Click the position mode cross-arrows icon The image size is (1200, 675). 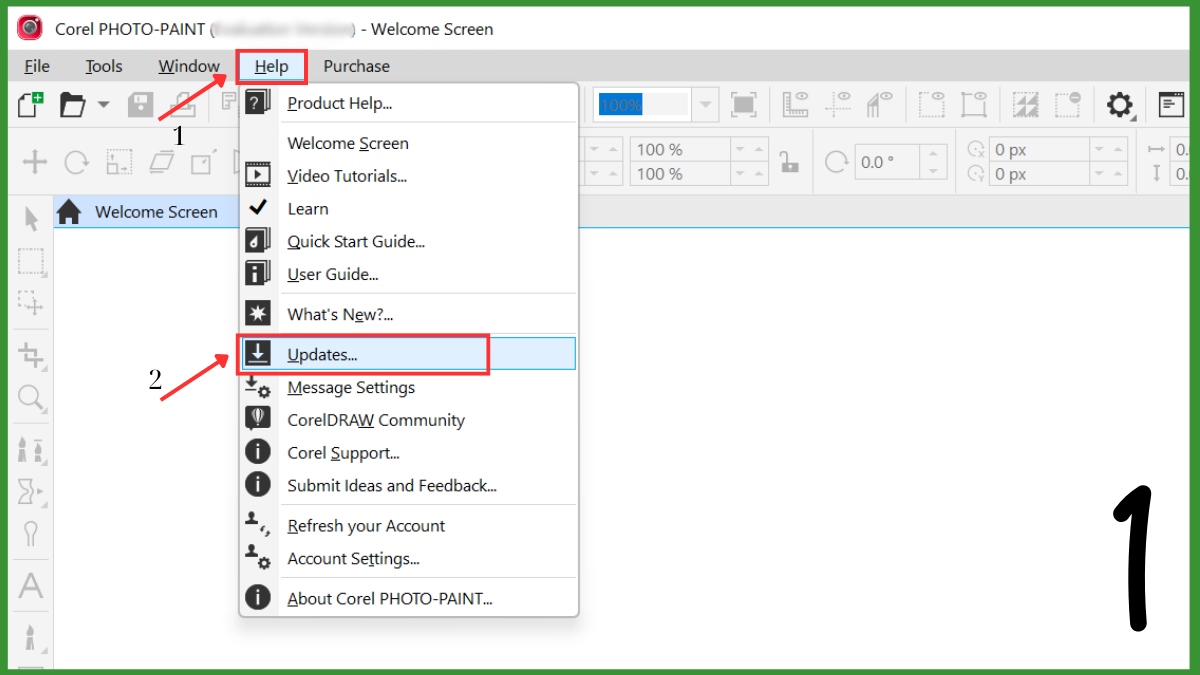click(x=35, y=162)
